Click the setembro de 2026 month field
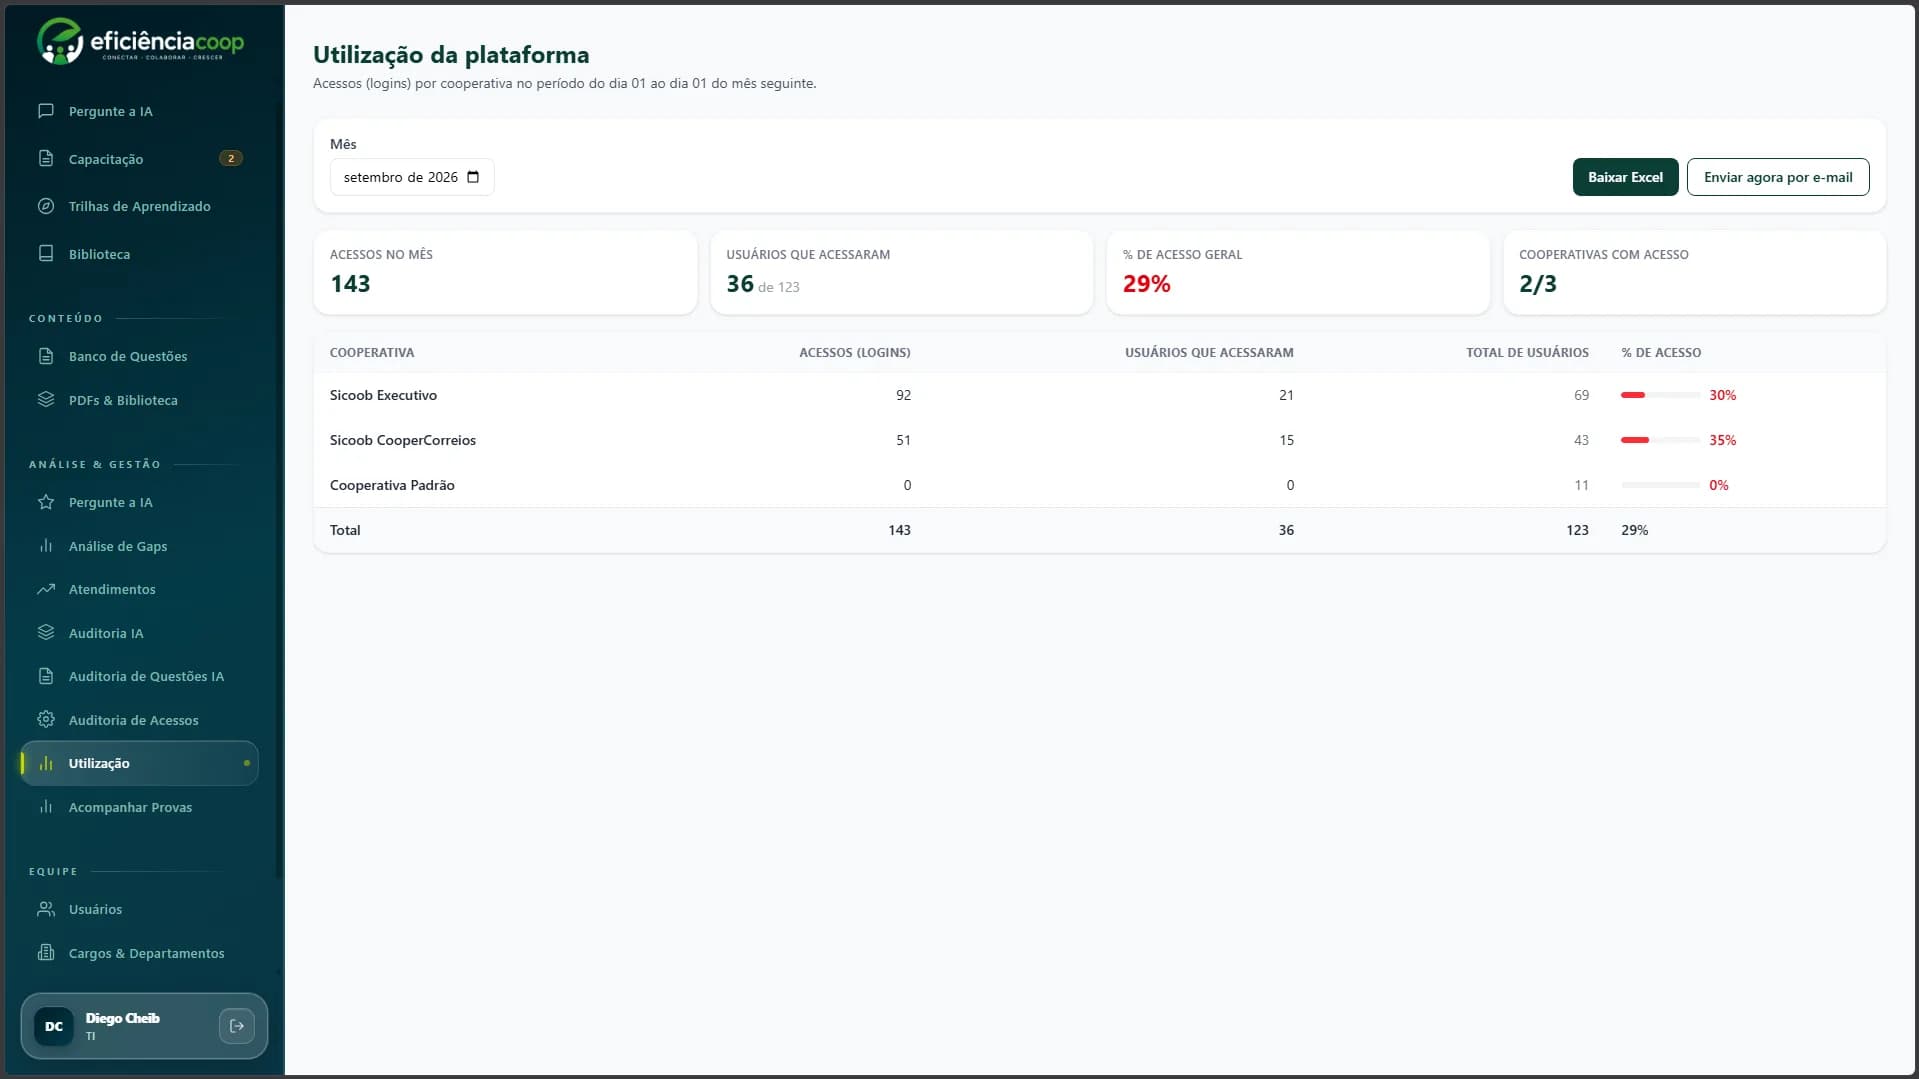The width and height of the screenshot is (1919, 1079). (412, 177)
